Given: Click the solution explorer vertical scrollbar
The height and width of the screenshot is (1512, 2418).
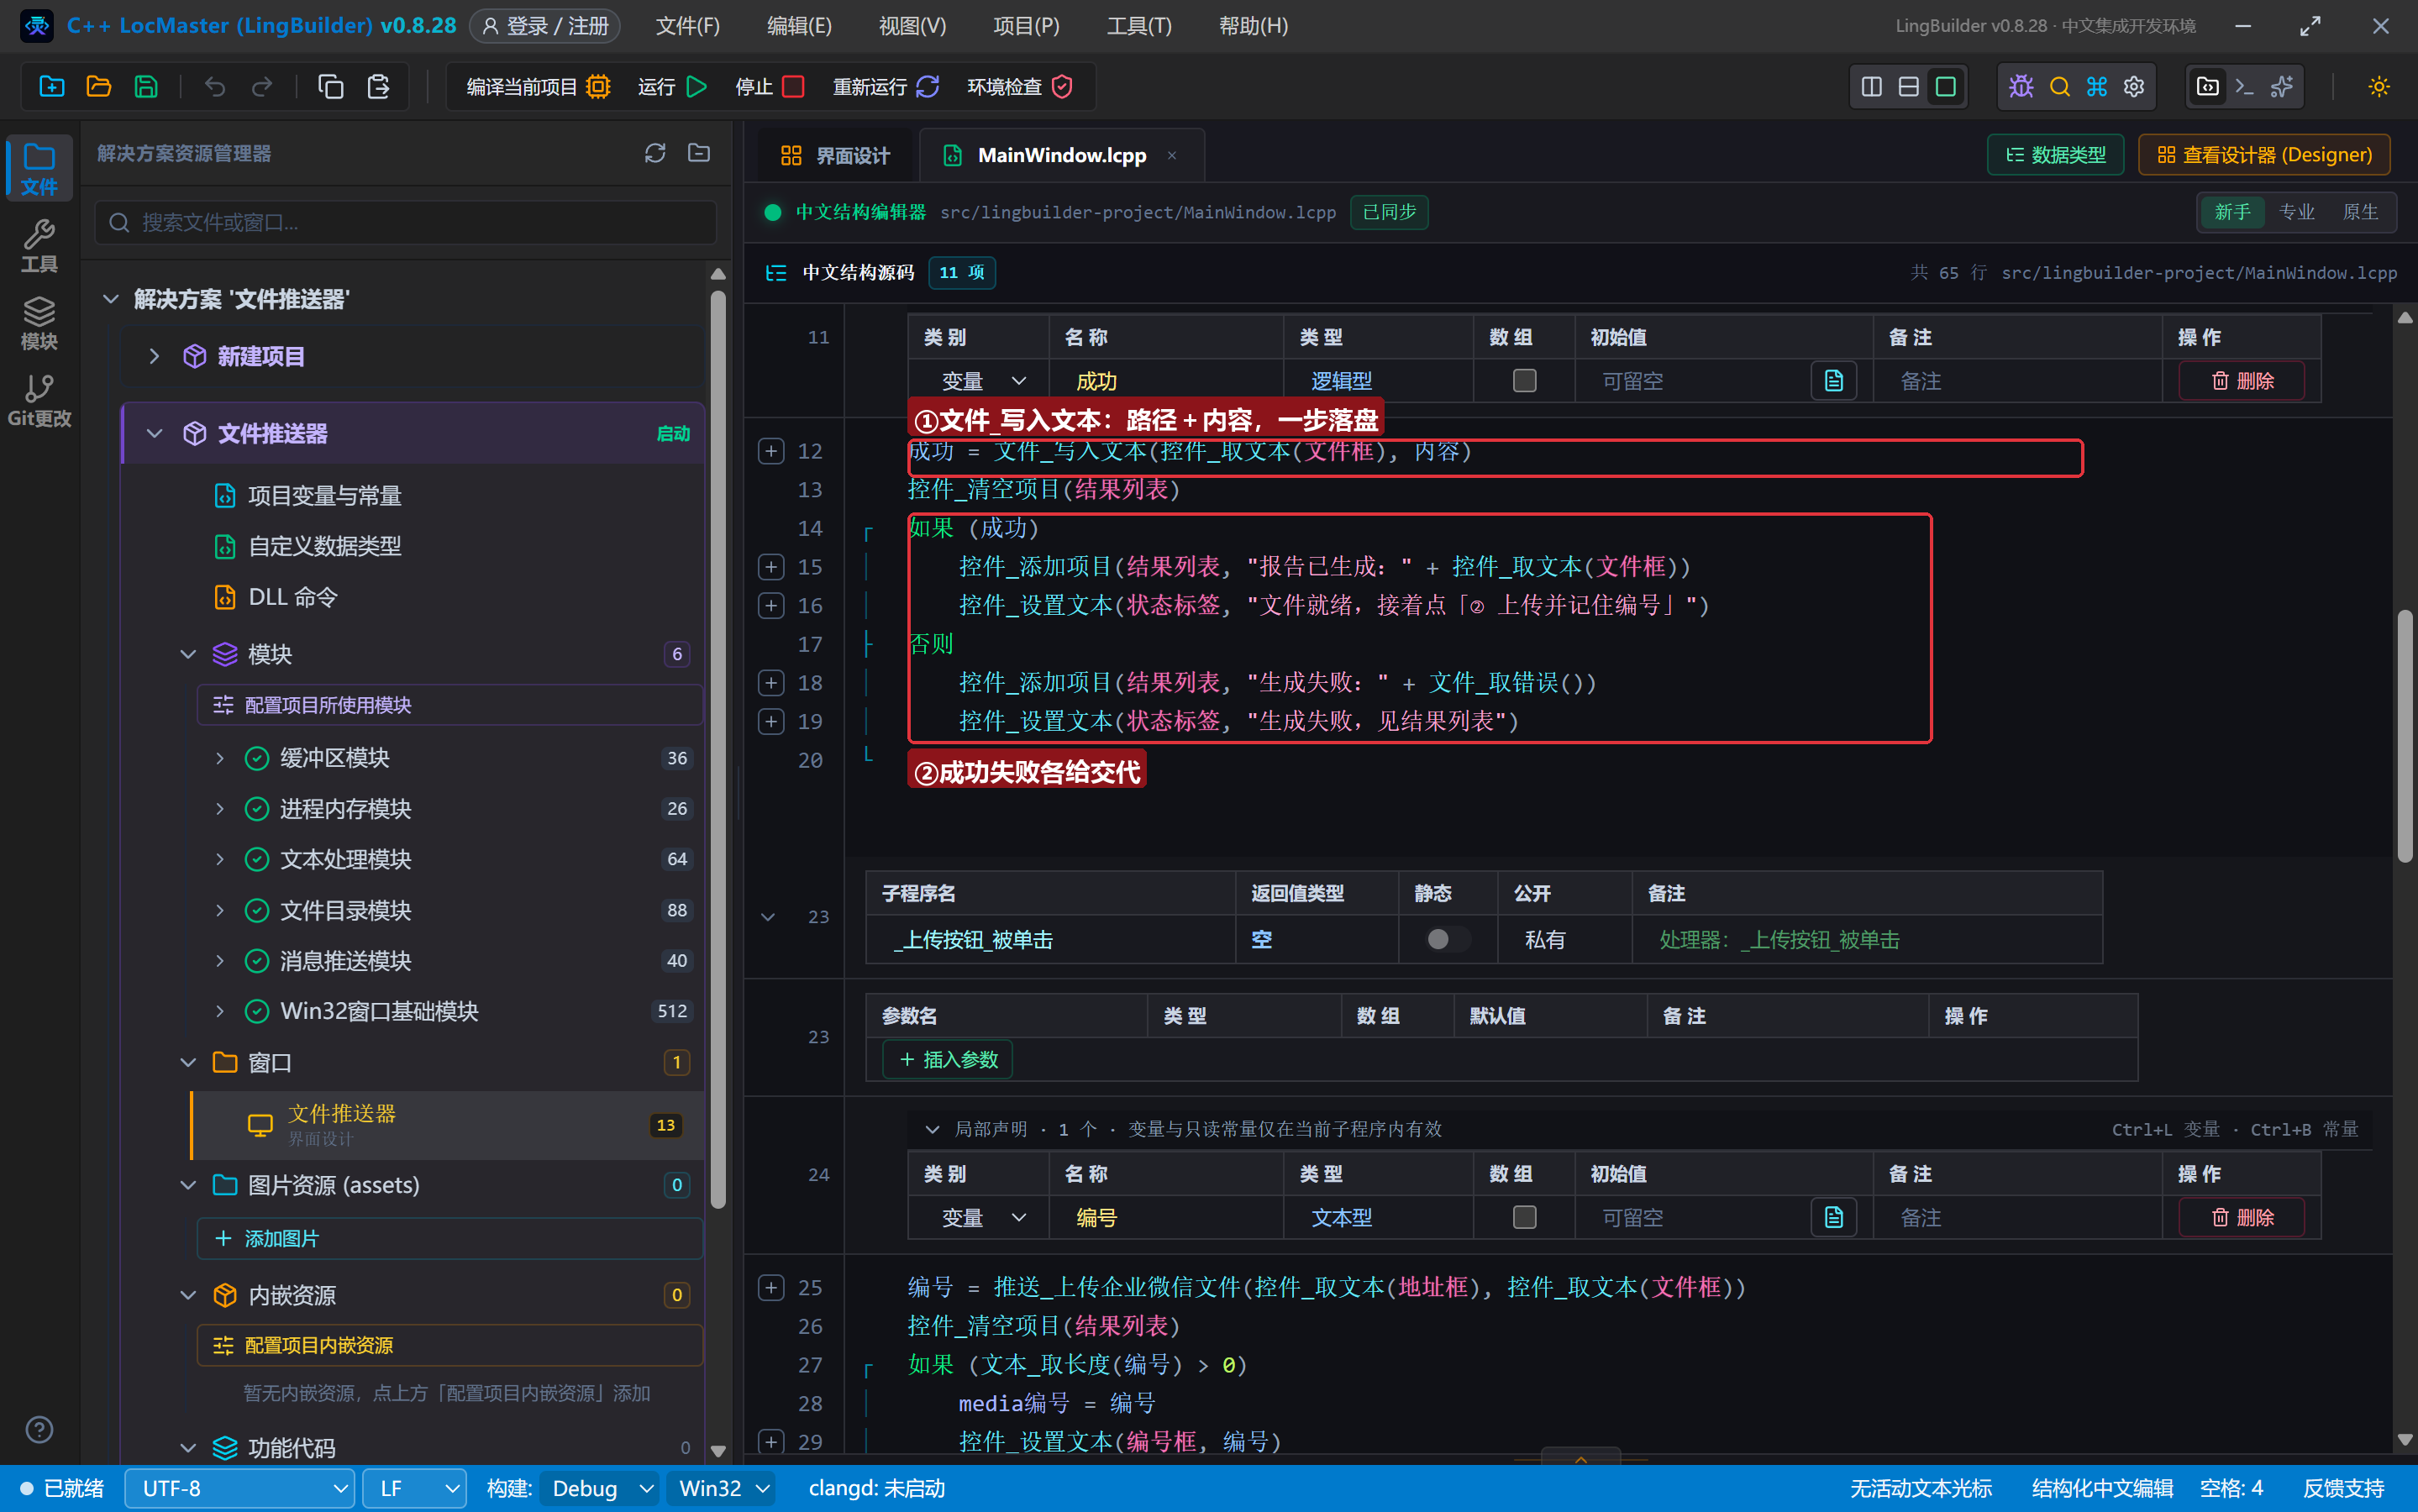Looking at the screenshot, I should [717, 750].
